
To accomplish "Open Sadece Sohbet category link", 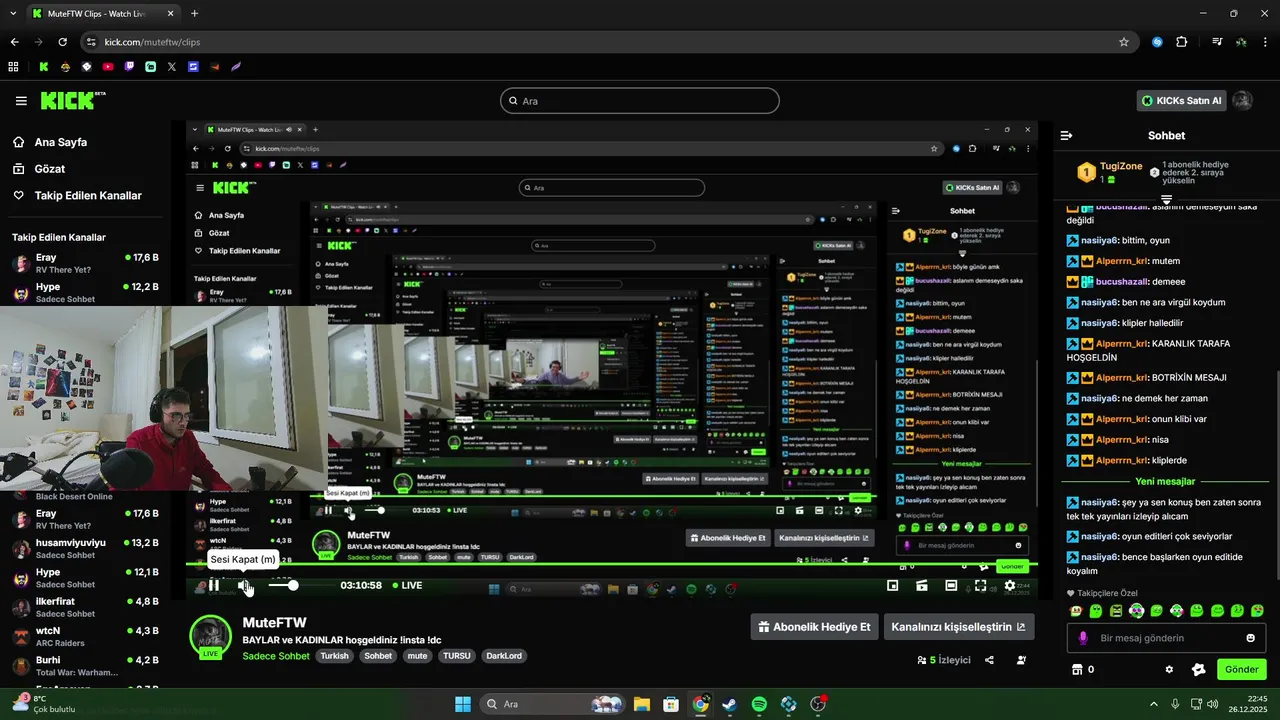I will (276, 656).
